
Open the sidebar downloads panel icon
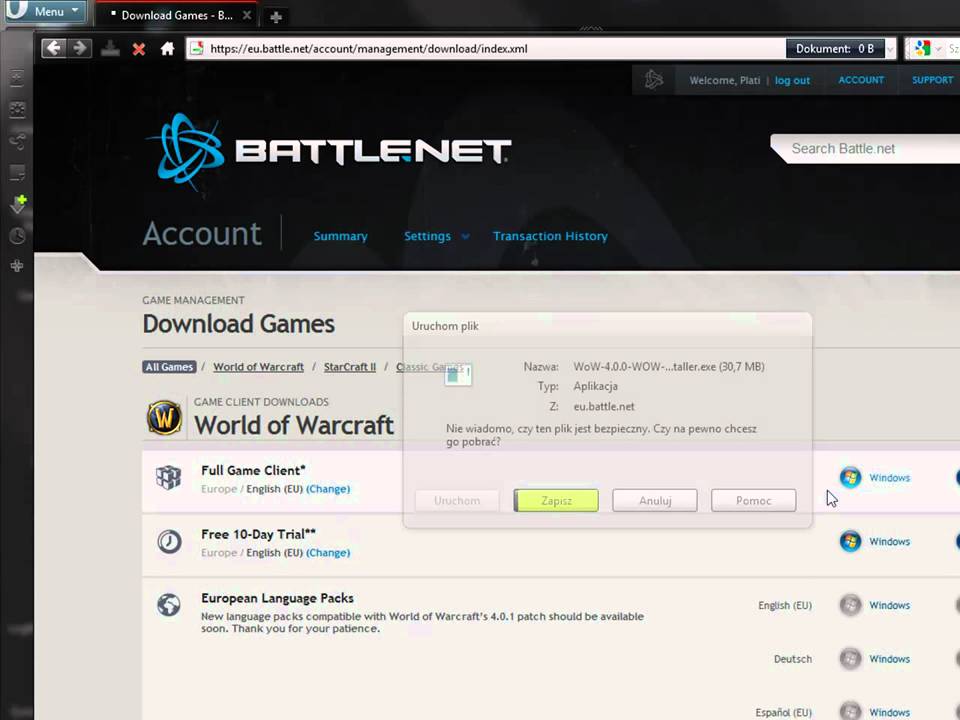(x=18, y=204)
